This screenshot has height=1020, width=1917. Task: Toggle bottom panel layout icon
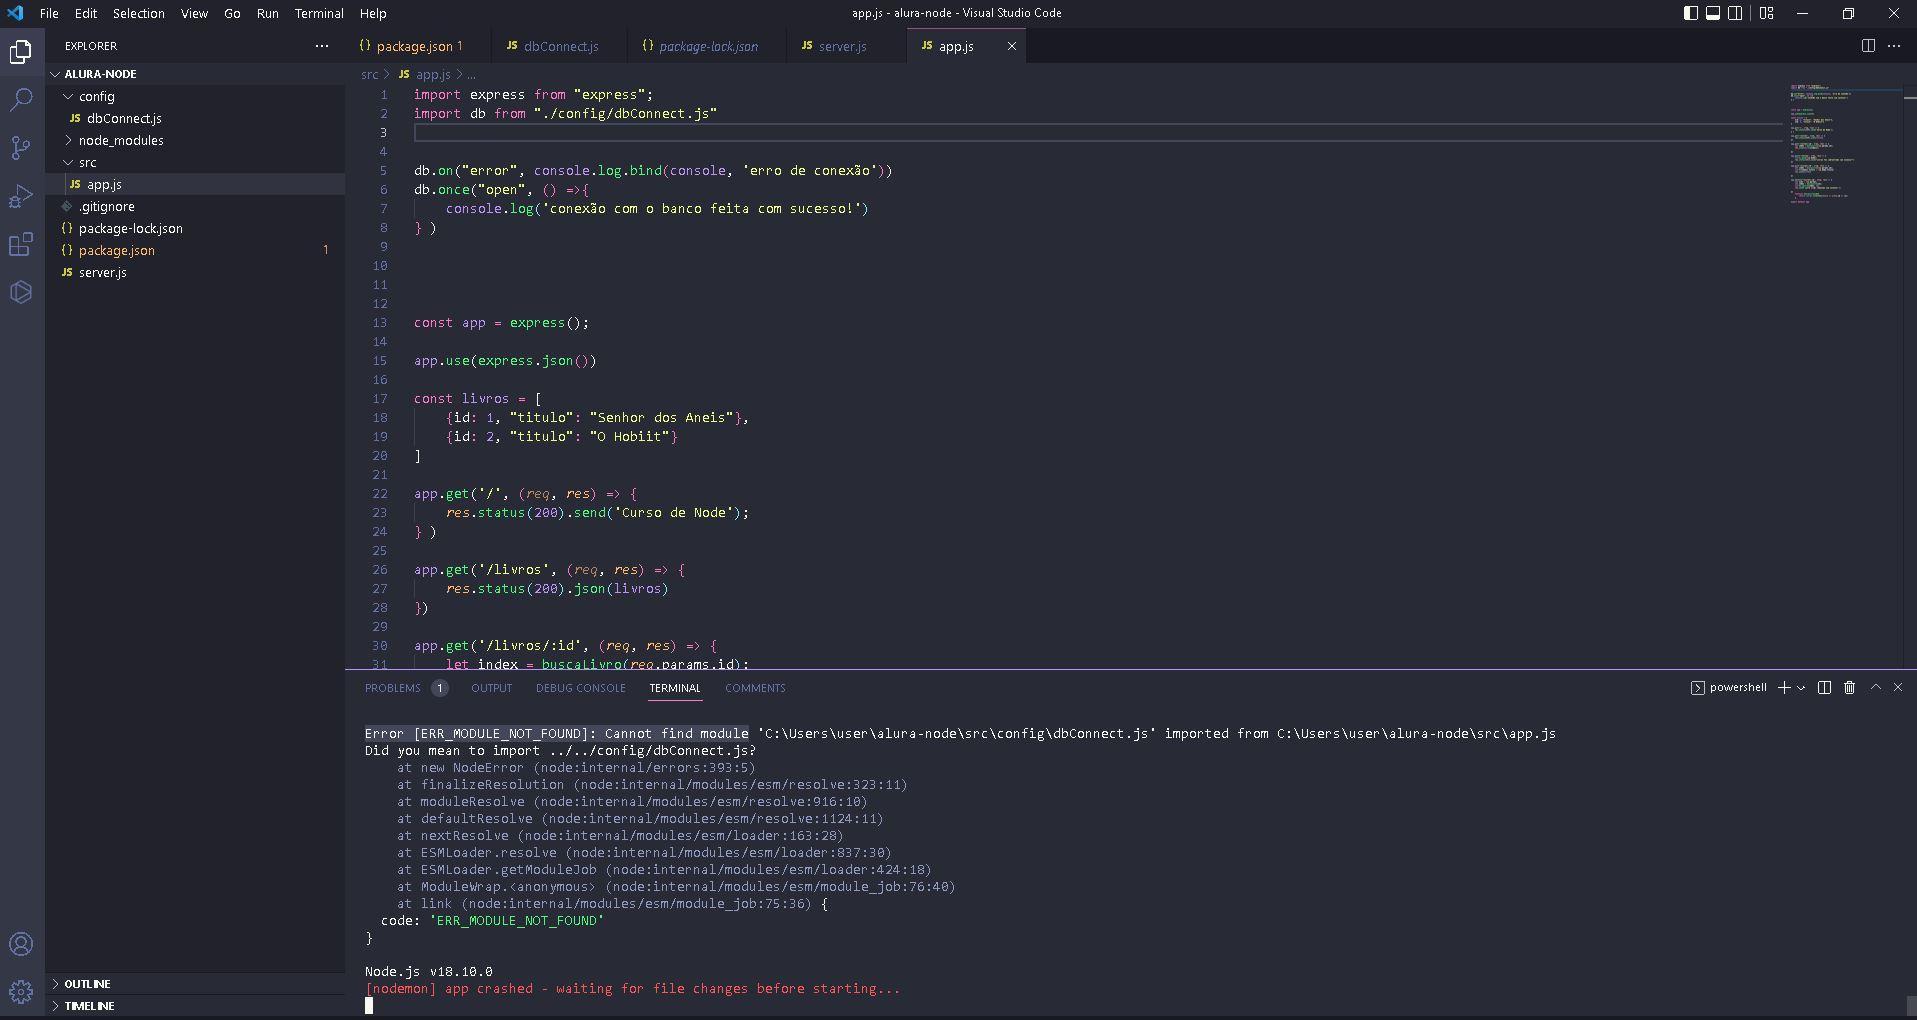1713,13
